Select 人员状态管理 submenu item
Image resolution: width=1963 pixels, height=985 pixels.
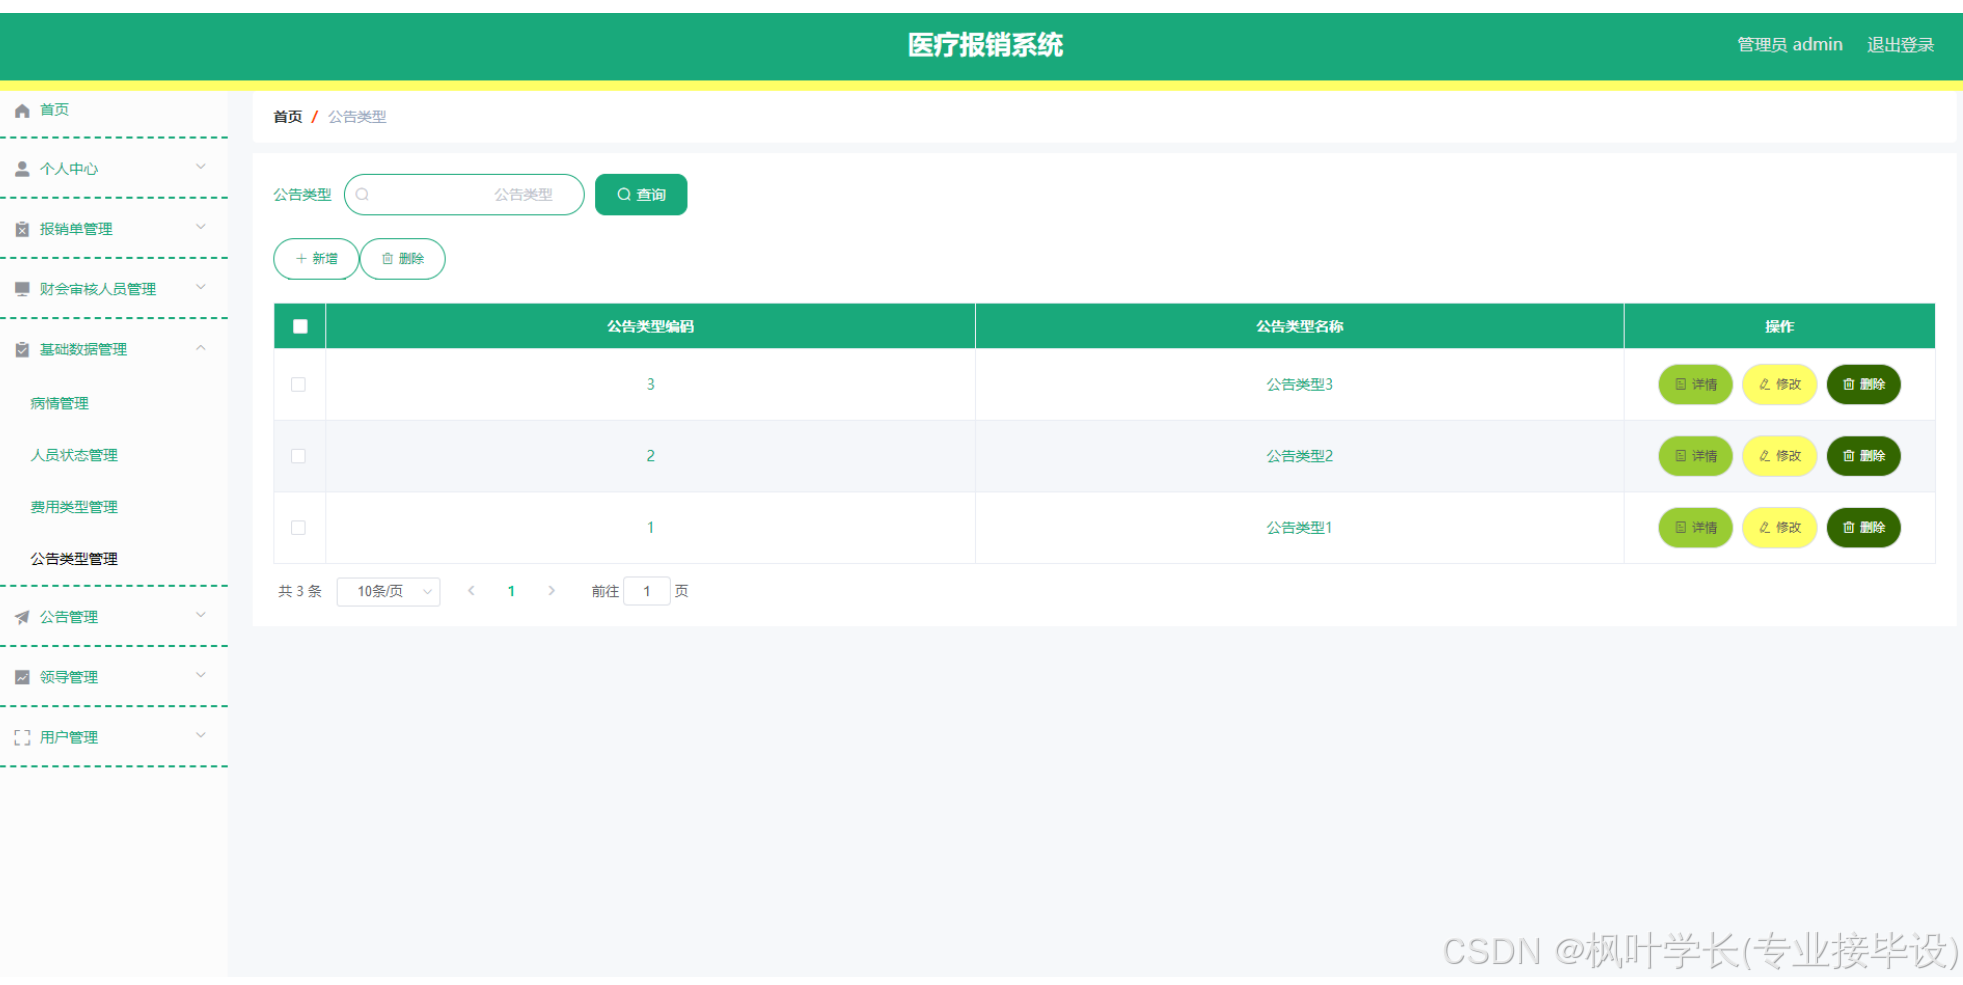(74, 455)
